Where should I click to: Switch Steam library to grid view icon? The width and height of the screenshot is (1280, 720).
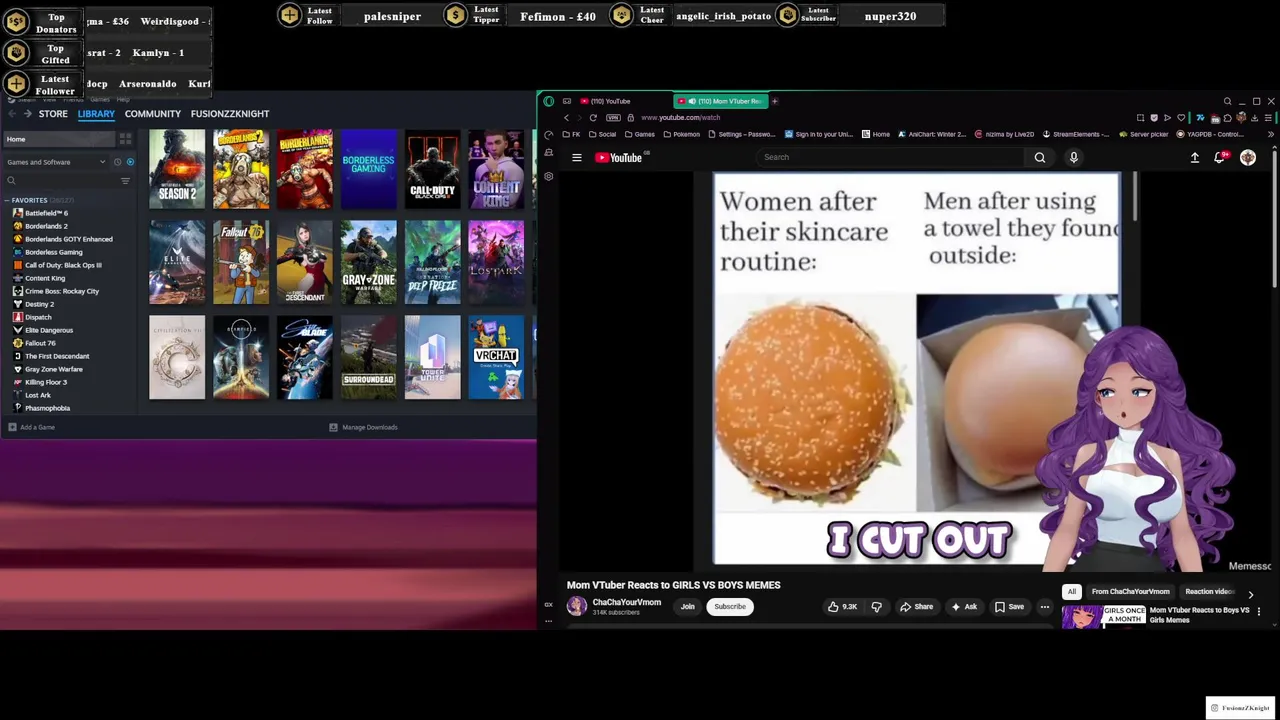point(125,139)
